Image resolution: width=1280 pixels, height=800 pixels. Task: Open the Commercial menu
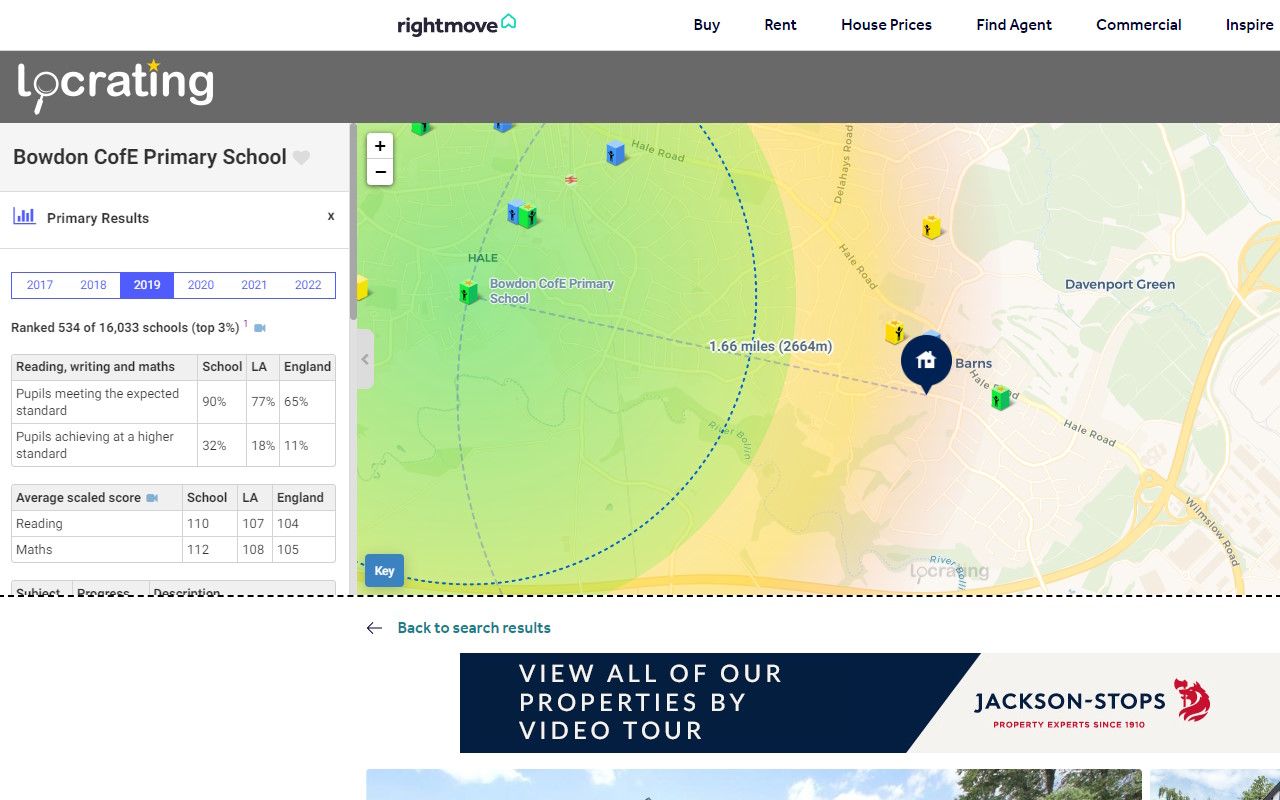click(1139, 25)
